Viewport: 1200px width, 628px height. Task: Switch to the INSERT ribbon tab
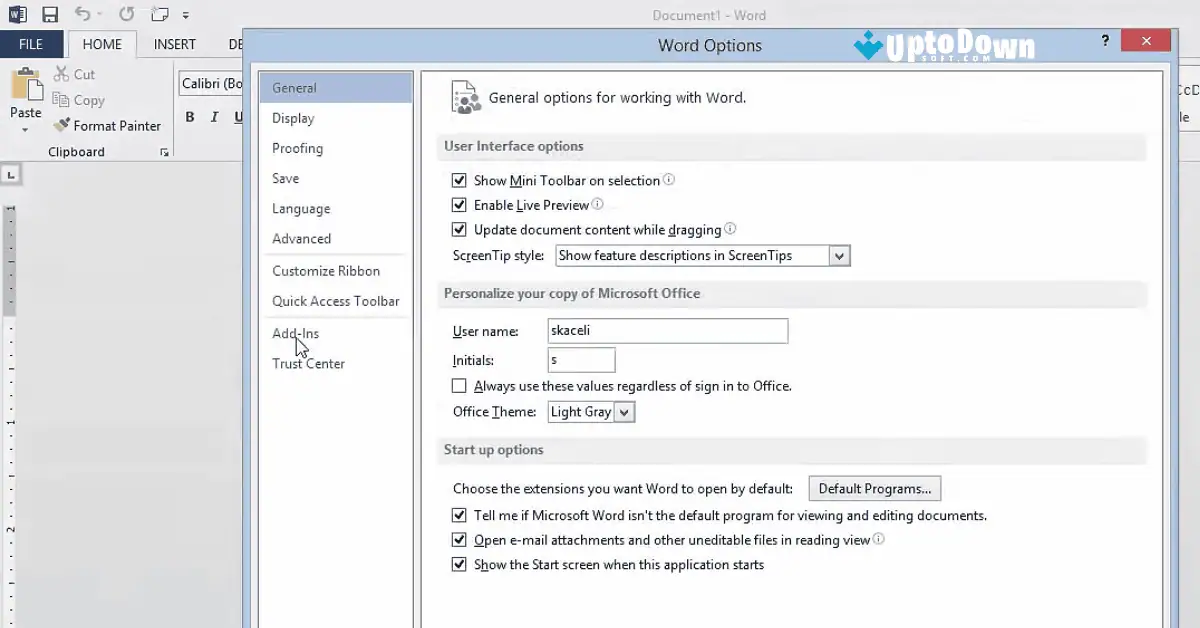pos(173,44)
